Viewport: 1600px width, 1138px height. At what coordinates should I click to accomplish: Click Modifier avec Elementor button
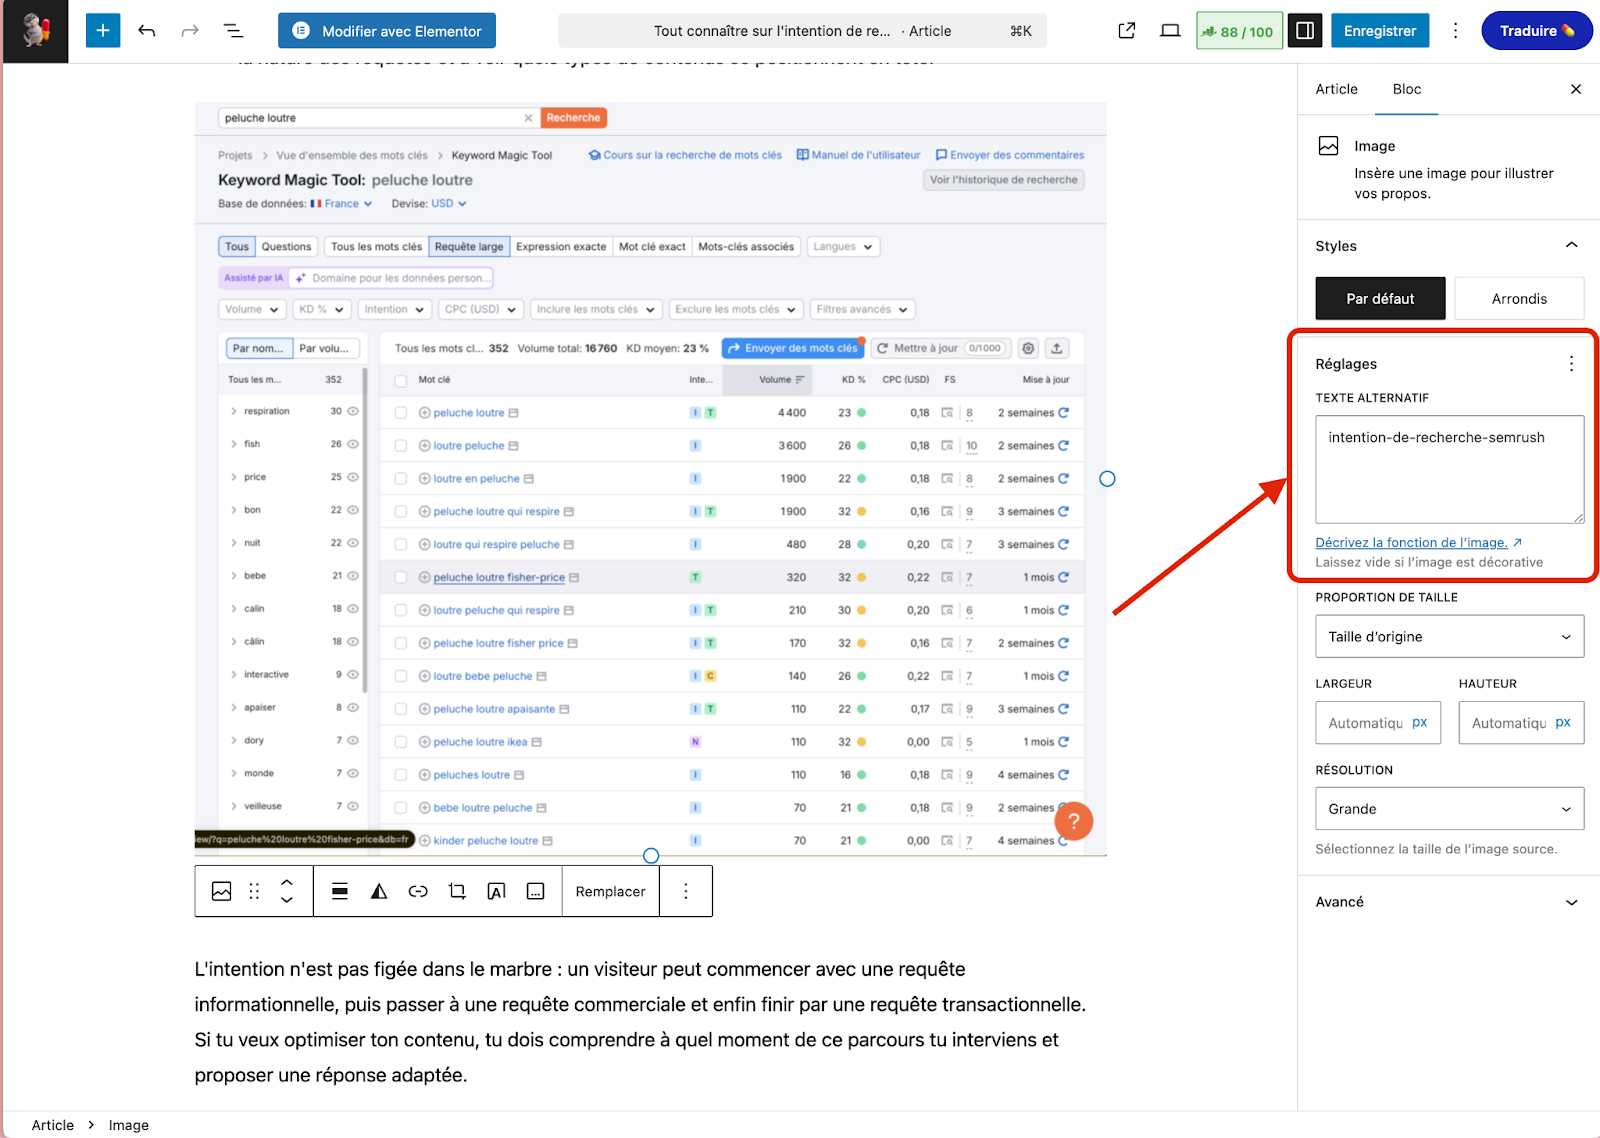pos(387,31)
